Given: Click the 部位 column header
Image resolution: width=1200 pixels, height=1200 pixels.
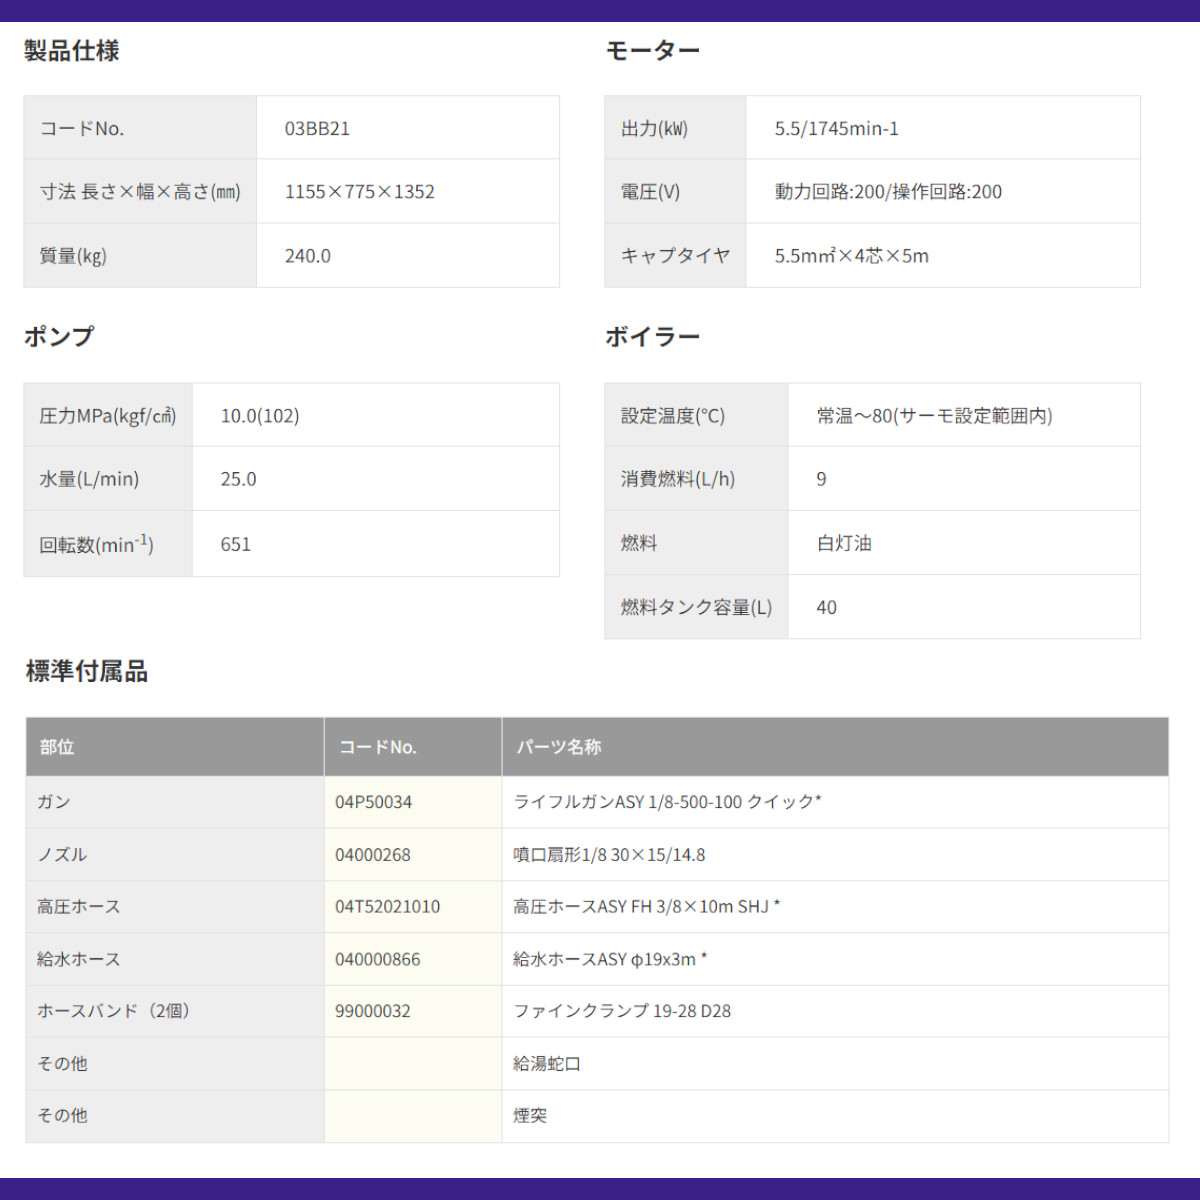Looking at the screenshot, I should tap(57, 747).
